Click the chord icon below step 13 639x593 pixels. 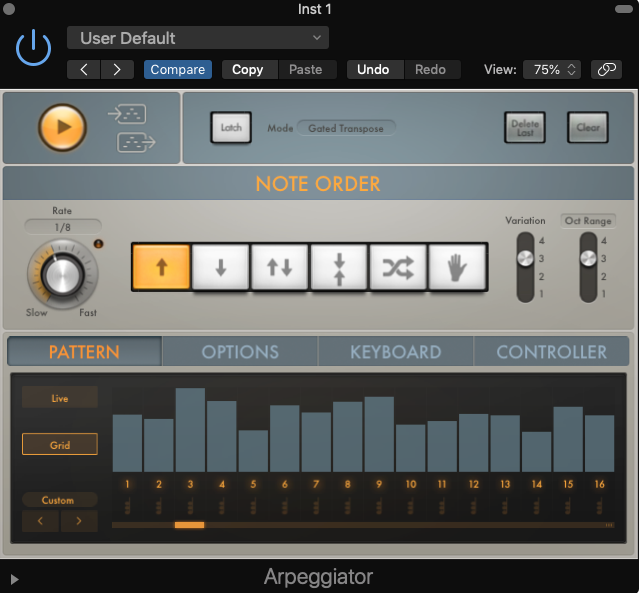pos(505,506)
